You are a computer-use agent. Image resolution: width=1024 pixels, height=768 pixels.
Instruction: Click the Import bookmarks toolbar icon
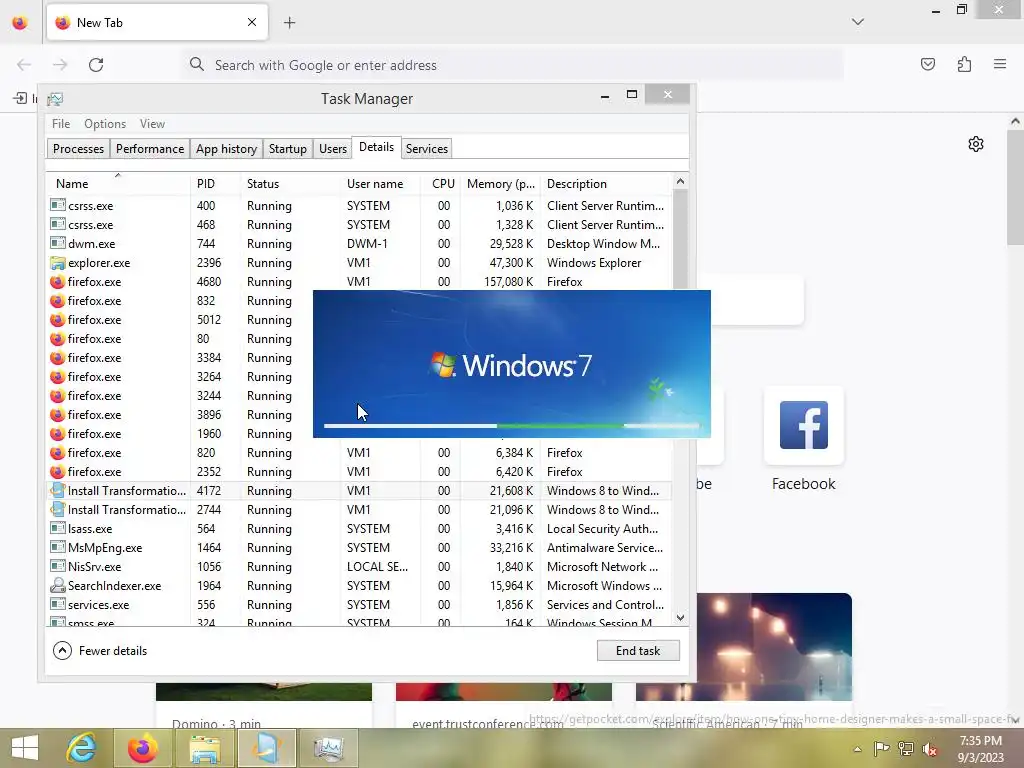20,98
